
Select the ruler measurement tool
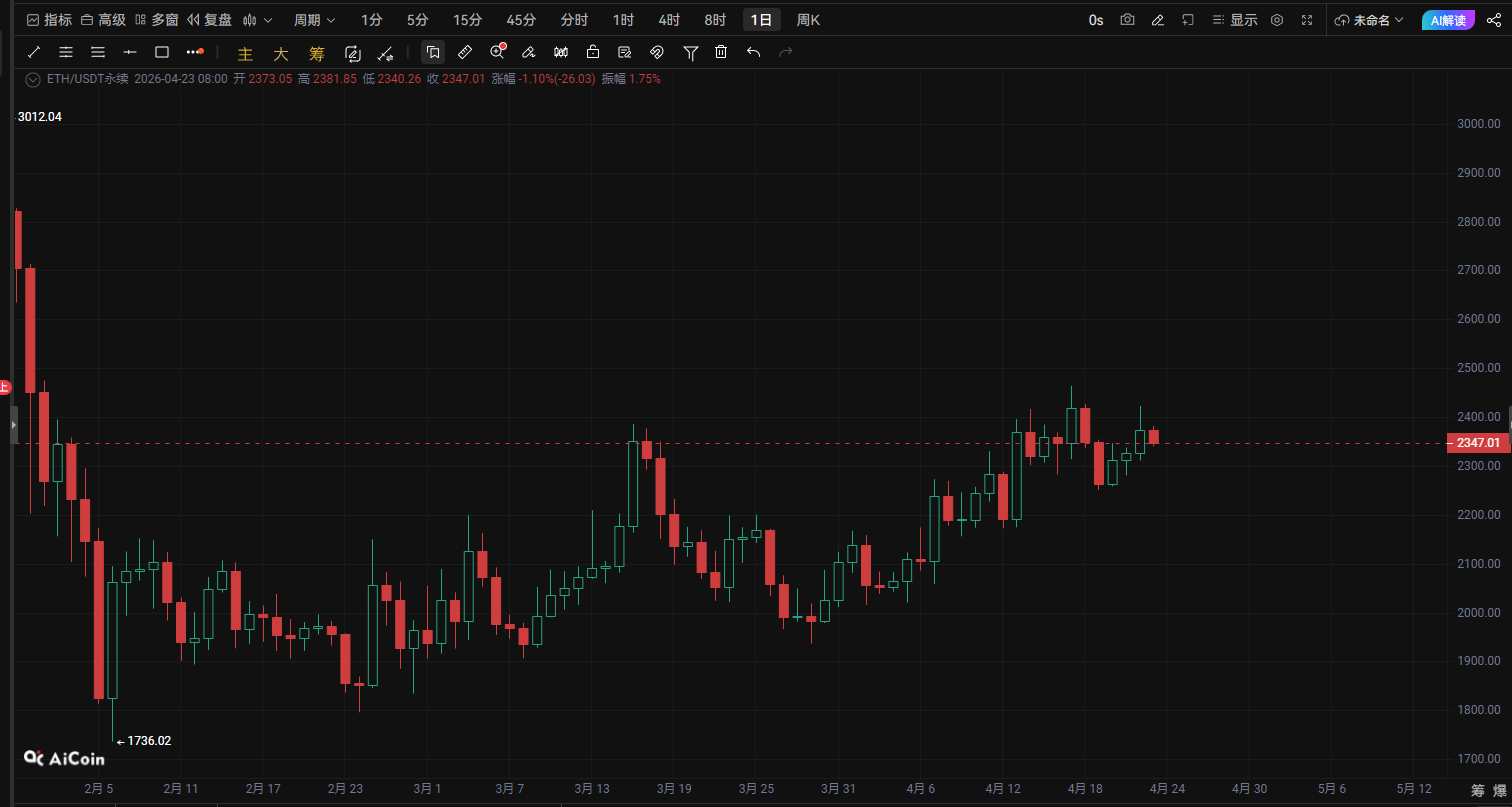point(465,52)
